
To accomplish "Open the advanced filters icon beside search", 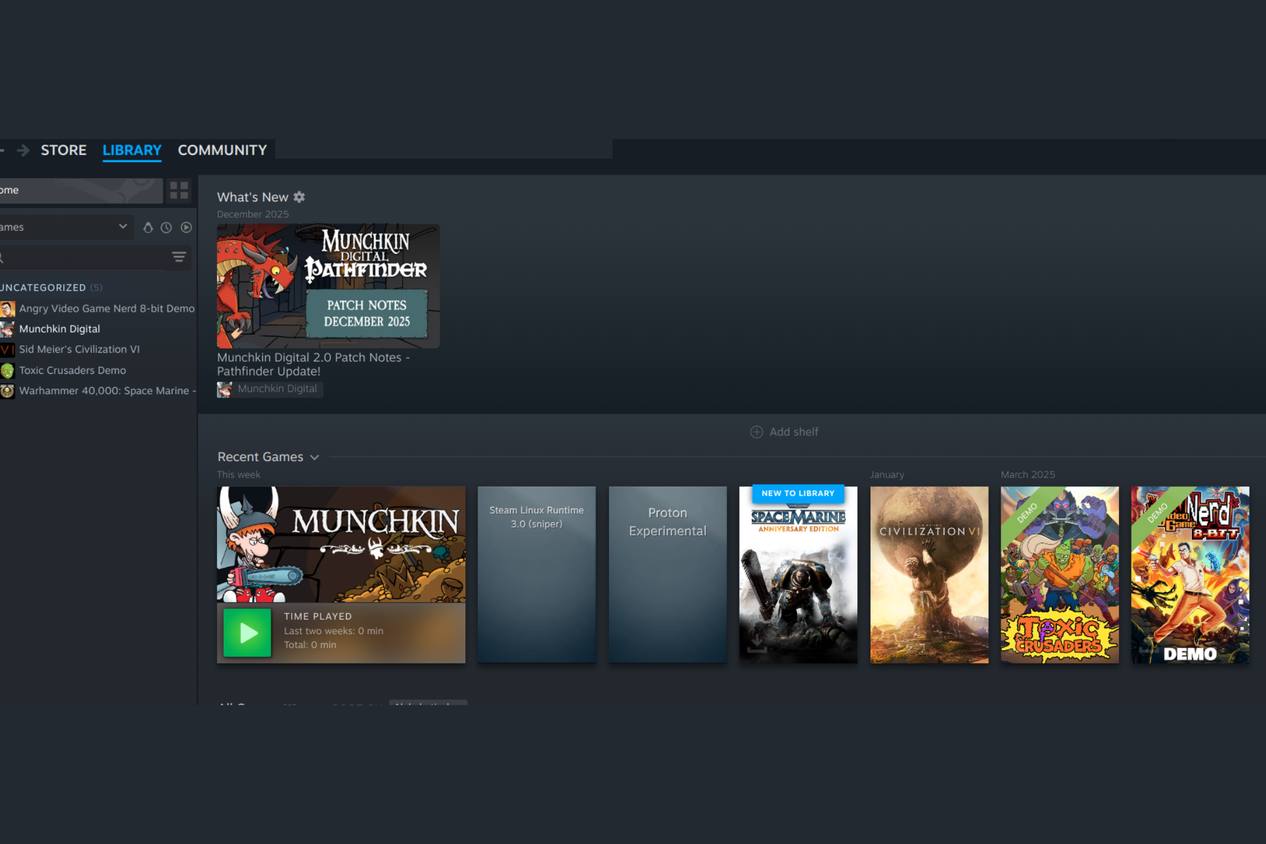I will (179, 257).
